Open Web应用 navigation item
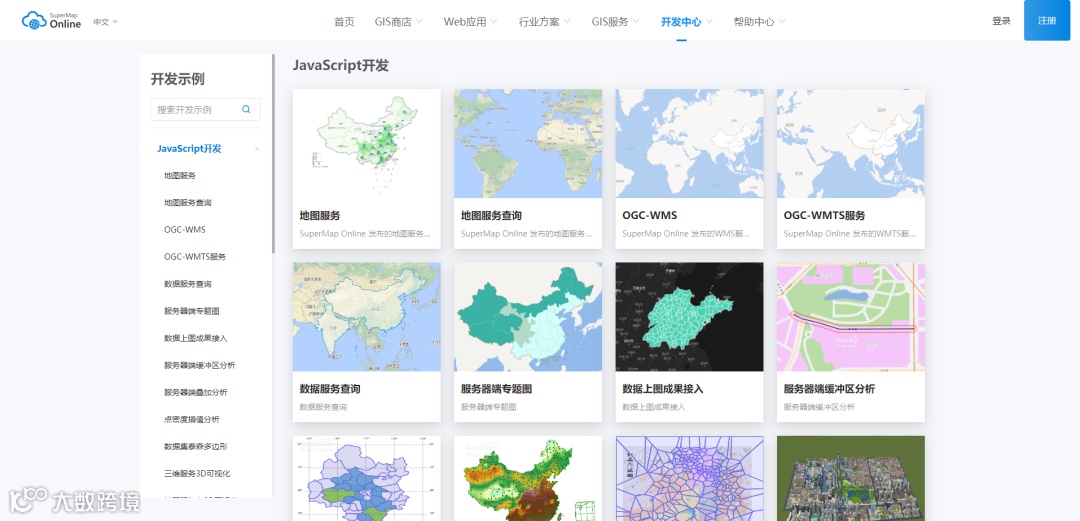 465,21
